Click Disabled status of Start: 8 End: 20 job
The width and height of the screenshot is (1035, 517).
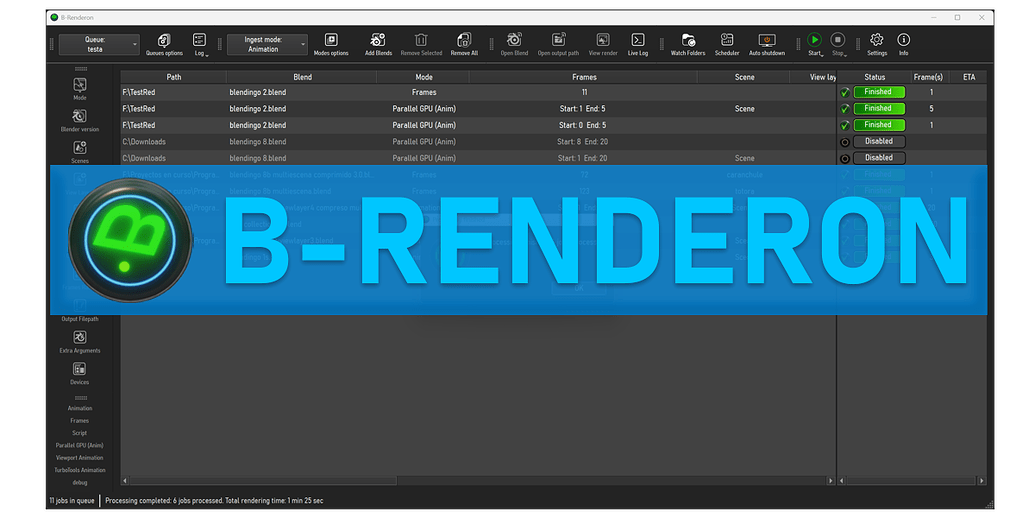click(x=879, y=141)
